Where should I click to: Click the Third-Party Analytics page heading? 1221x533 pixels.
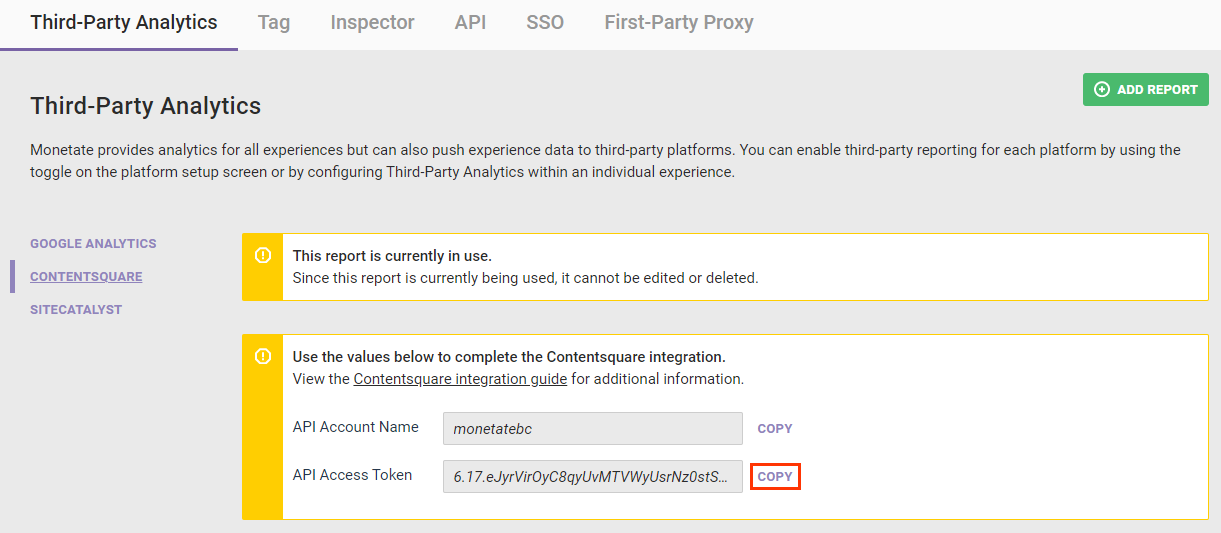(146, 106)
